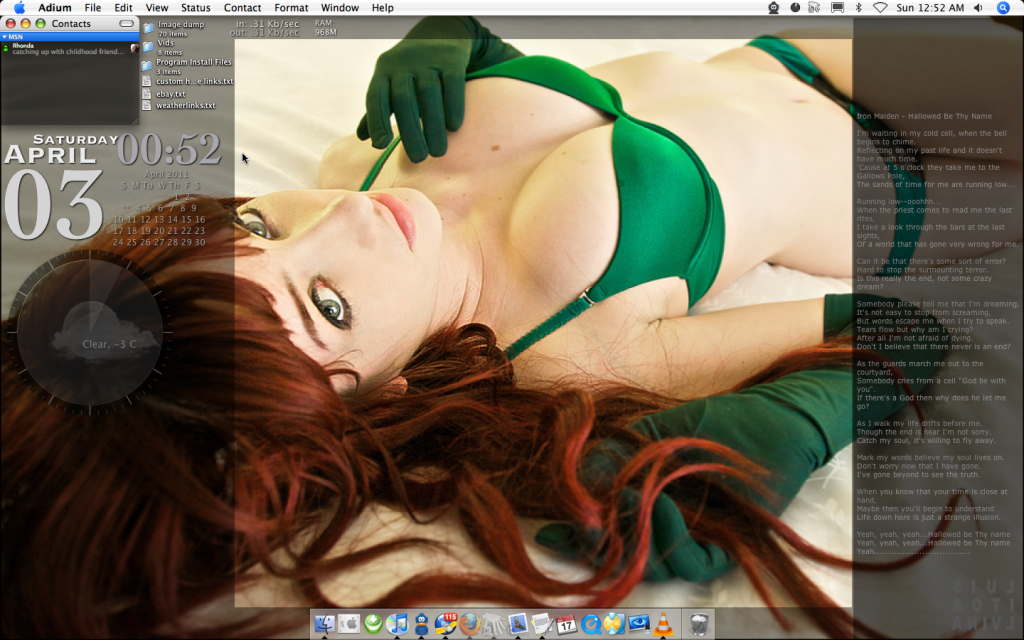Open the Status menu

click(x=195, y=7)
